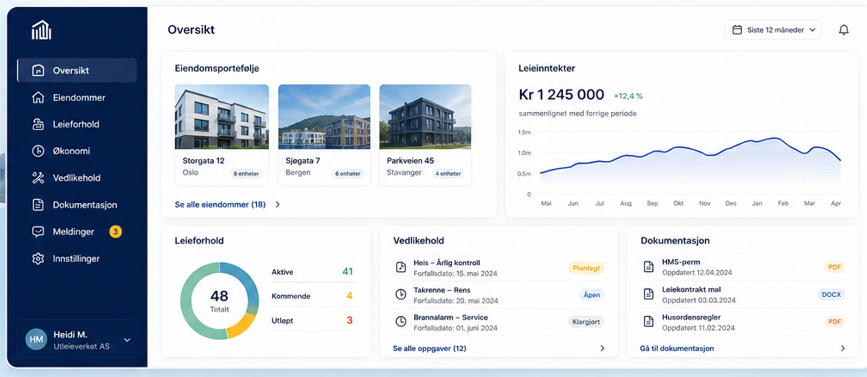This screenshot has width=867, height=377.
Task: Click the Oversikt house icon in sidebar
Action: click(38, 71)
